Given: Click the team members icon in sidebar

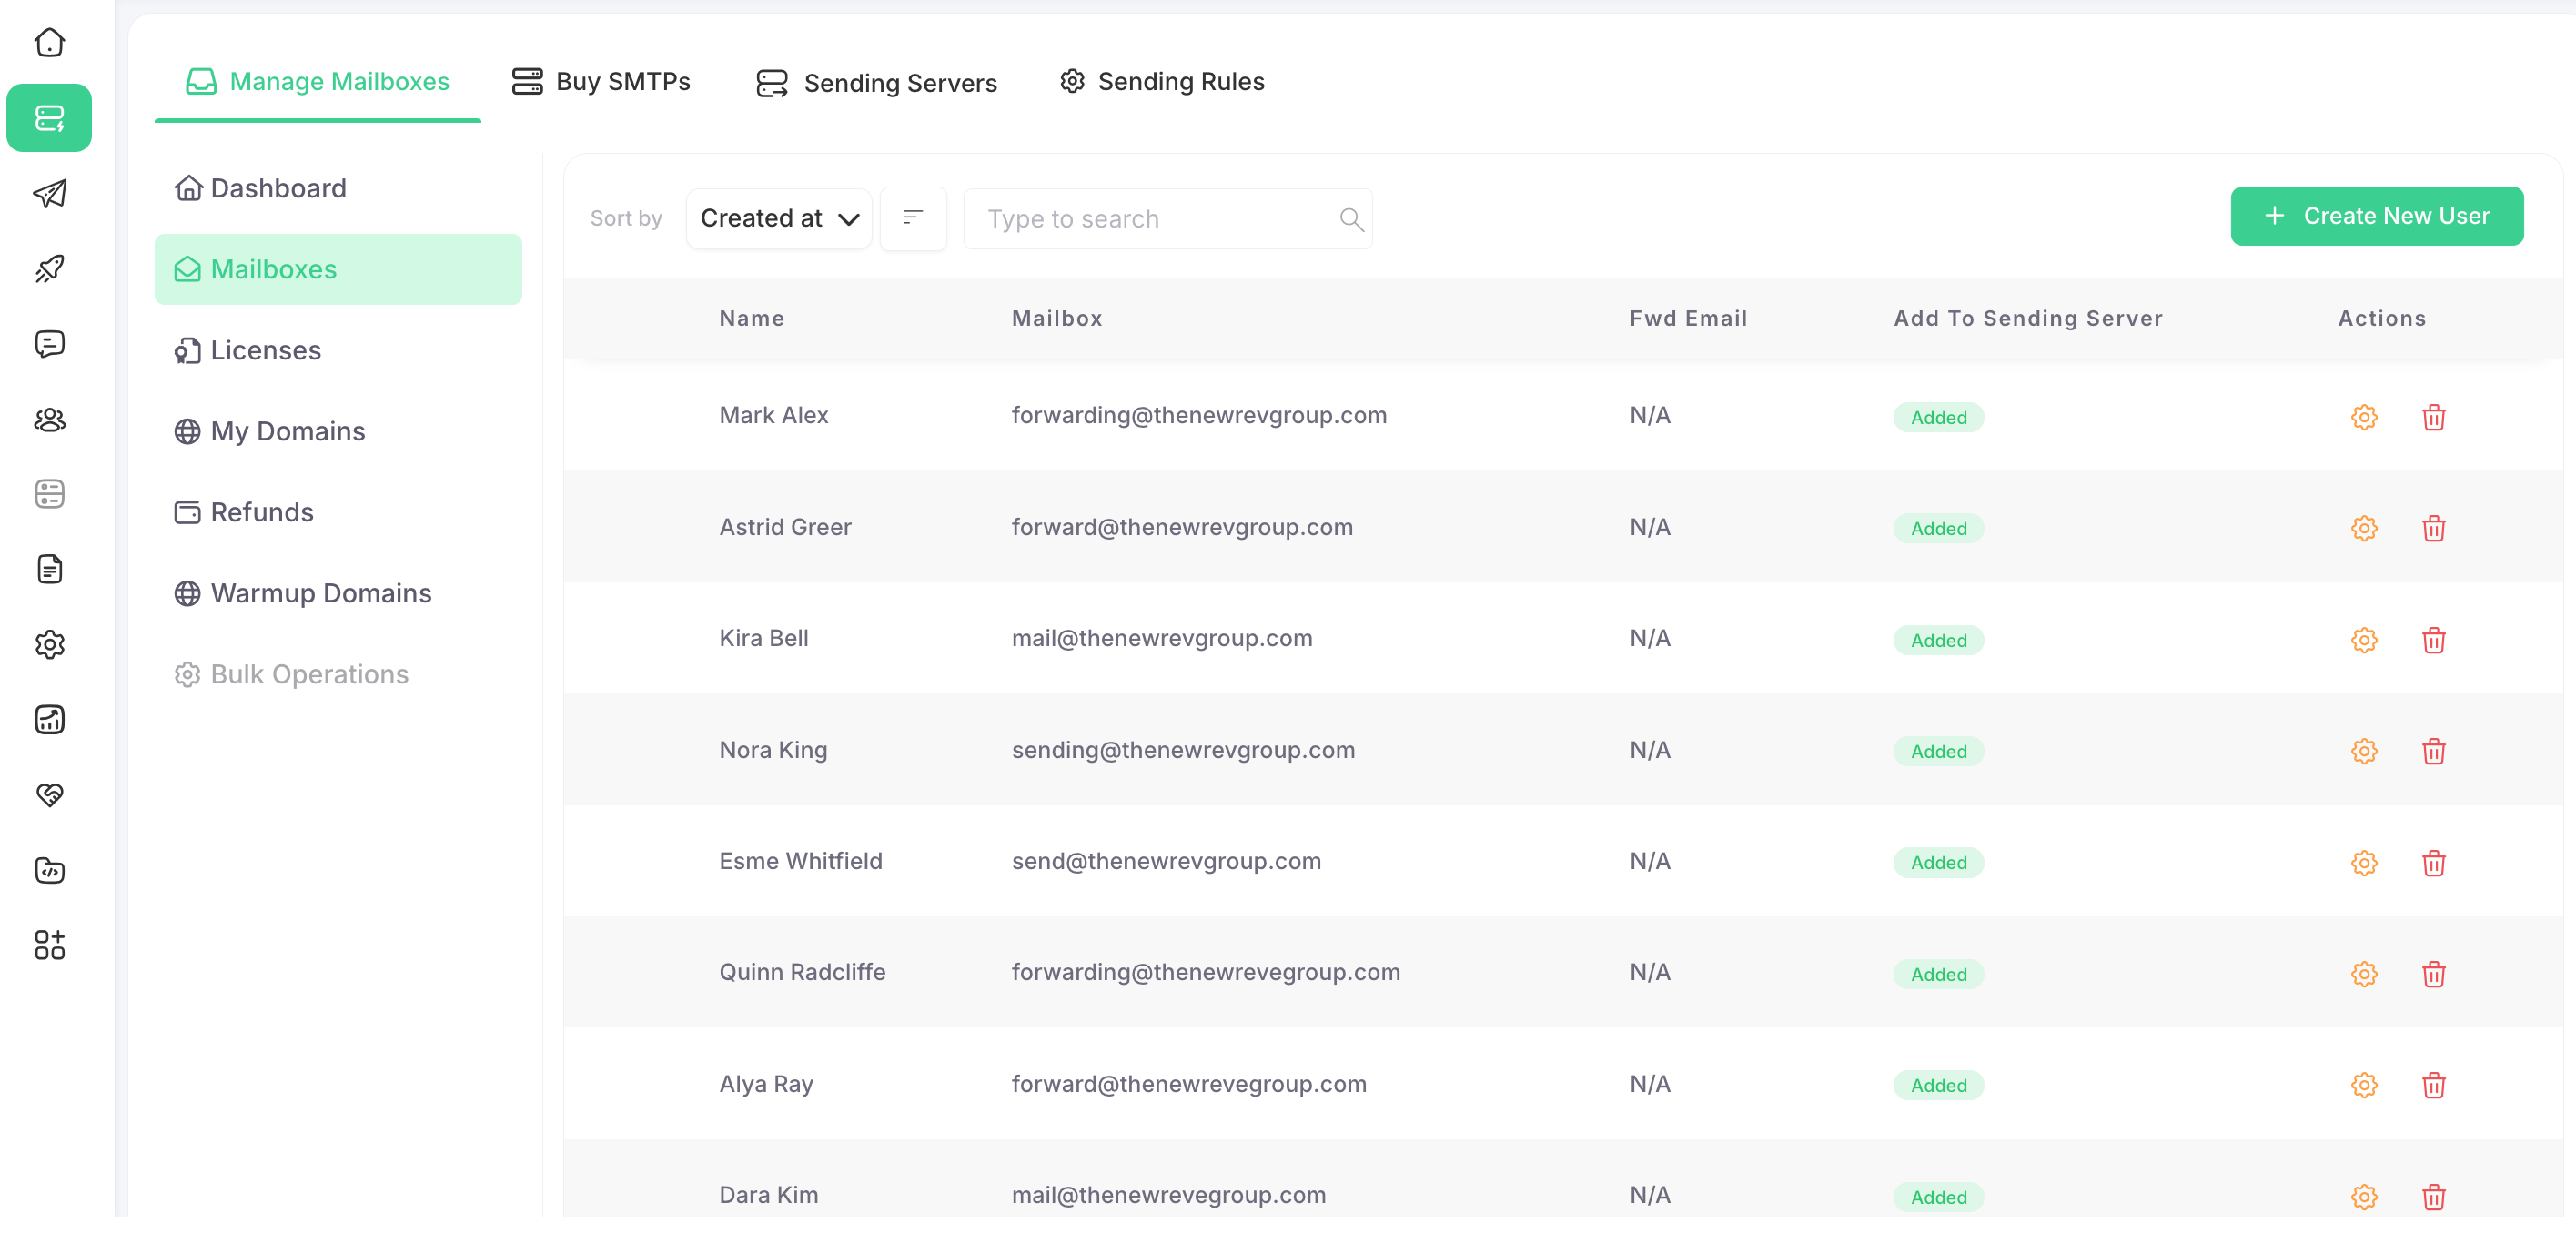Looking at the screenshot, I should coord(49,420).
